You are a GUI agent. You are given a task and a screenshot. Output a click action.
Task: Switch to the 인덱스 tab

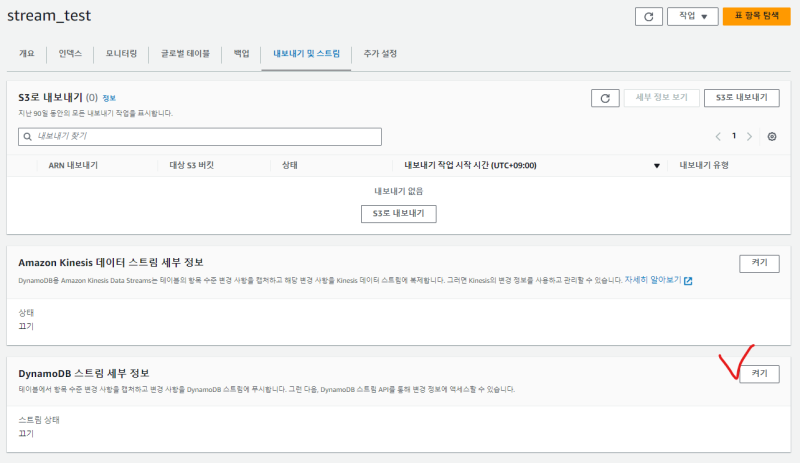pyautogui.click(x=70, y=54)
